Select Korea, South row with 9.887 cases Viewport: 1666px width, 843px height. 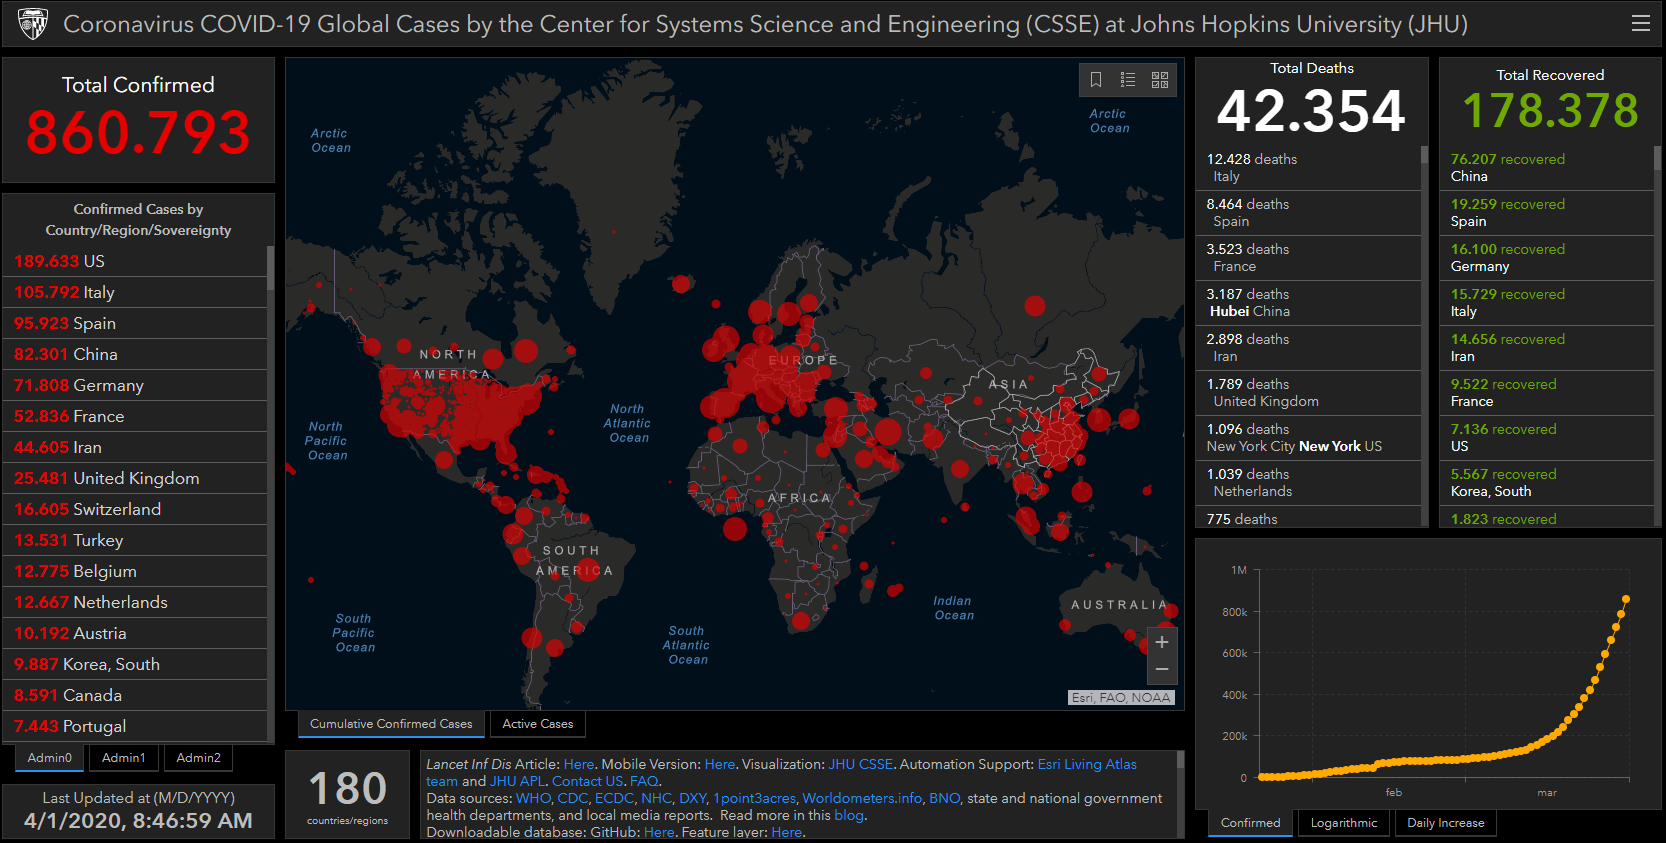tap(135, 664)
